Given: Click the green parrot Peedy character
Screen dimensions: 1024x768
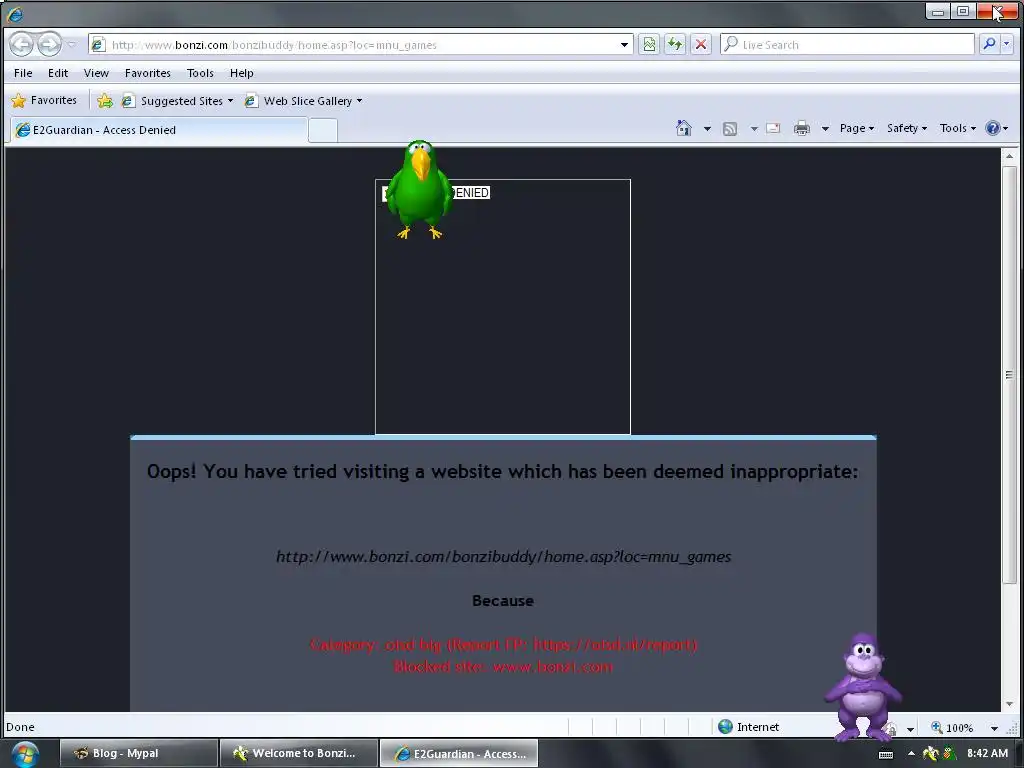Looking at the screenshot, I should point(419,189).
